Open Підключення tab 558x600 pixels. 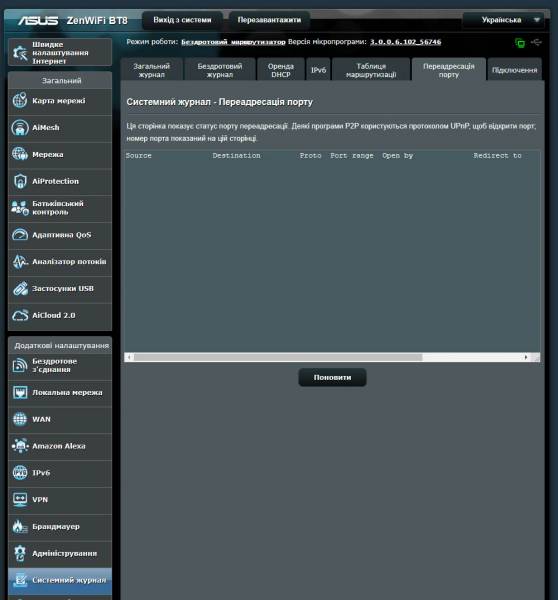point(515,70)
